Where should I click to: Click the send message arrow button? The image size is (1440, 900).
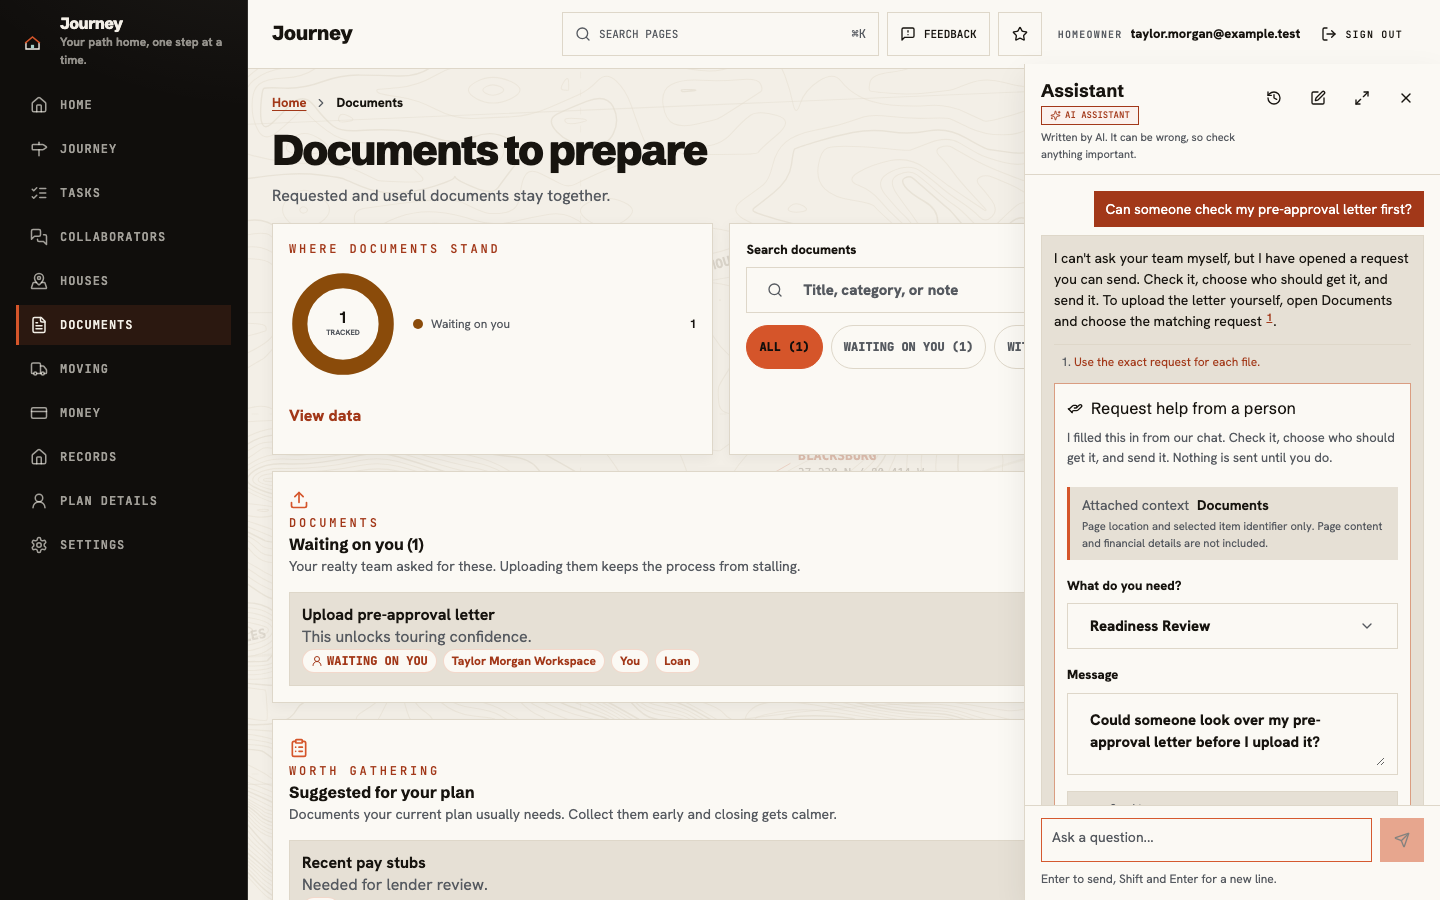(x=1402, y=840)
